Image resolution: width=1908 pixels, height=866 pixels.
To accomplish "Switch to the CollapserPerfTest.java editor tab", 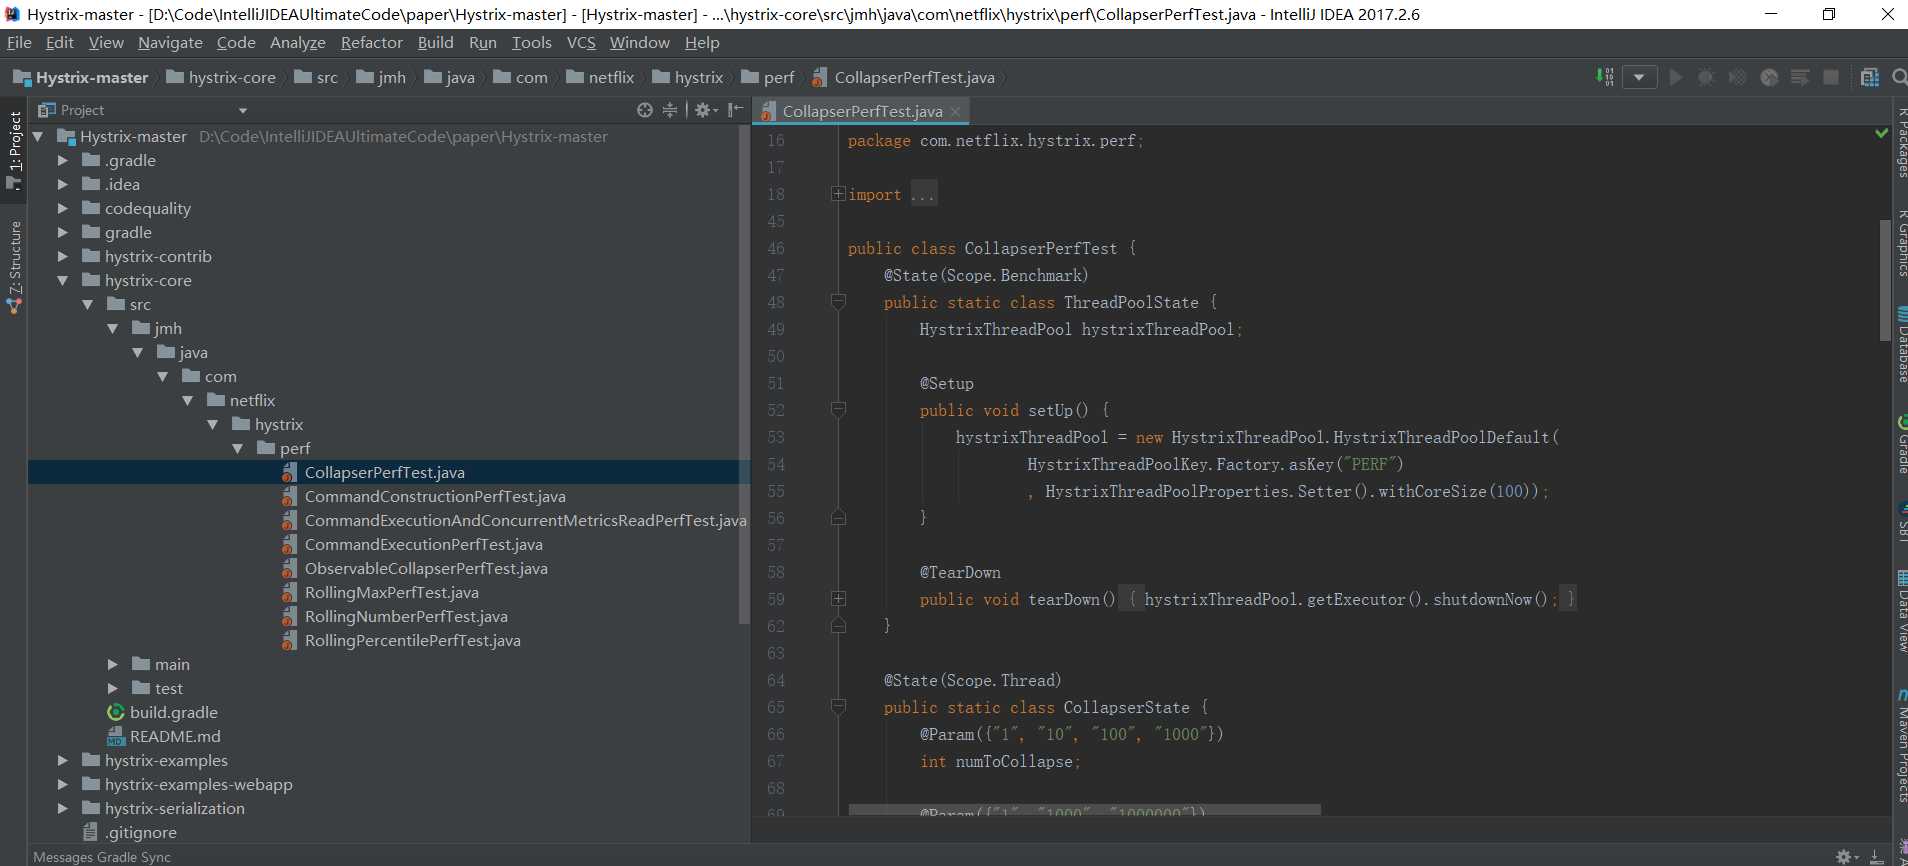I will pyautogui.click(x=862, y=111).
